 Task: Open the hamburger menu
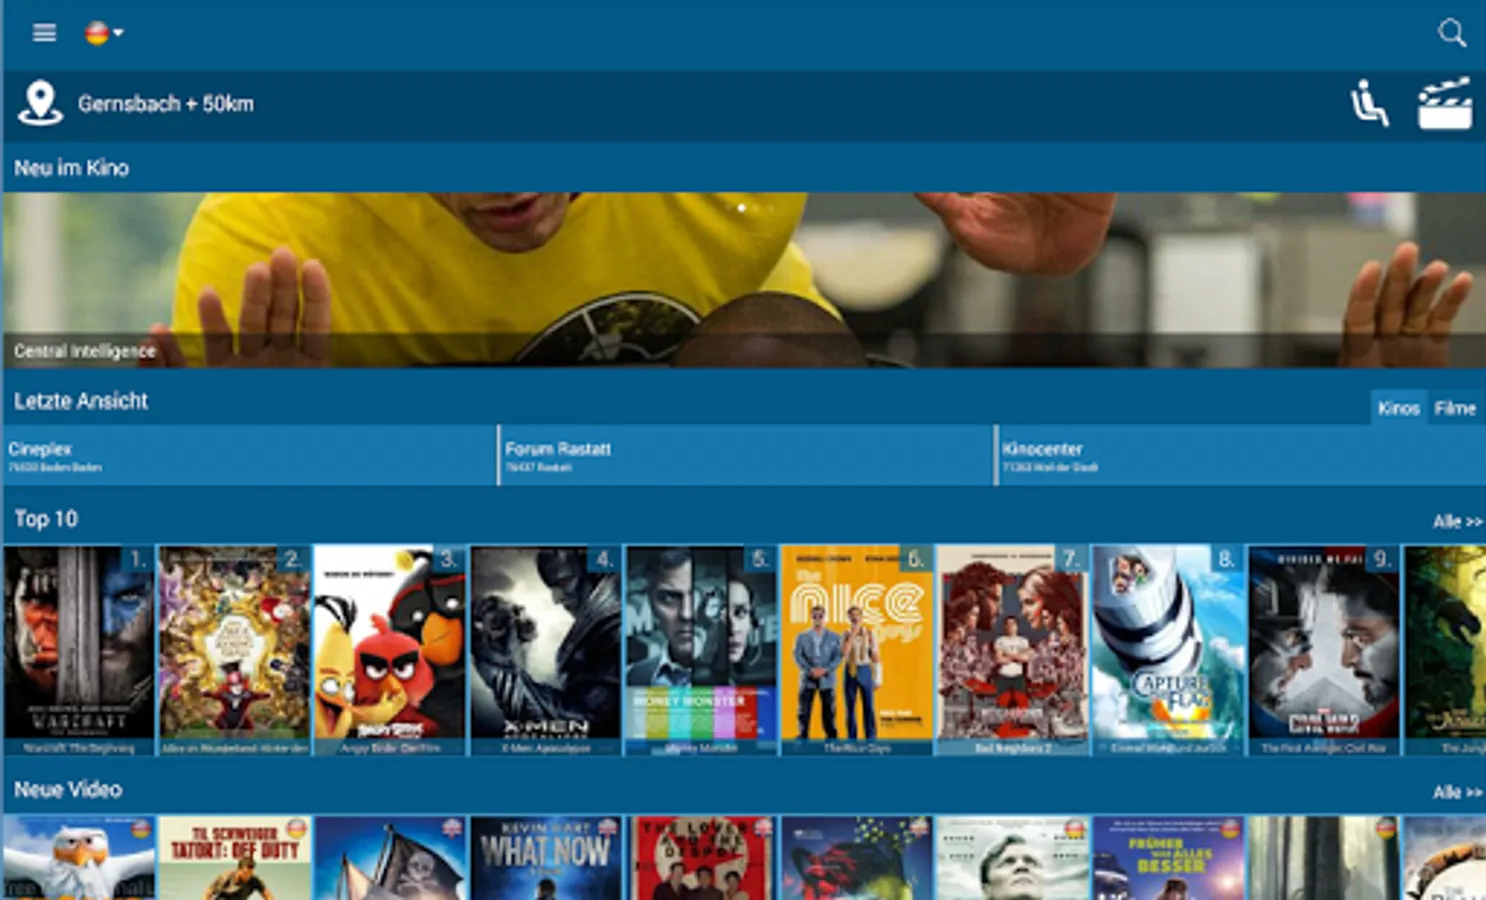[44, 33]
